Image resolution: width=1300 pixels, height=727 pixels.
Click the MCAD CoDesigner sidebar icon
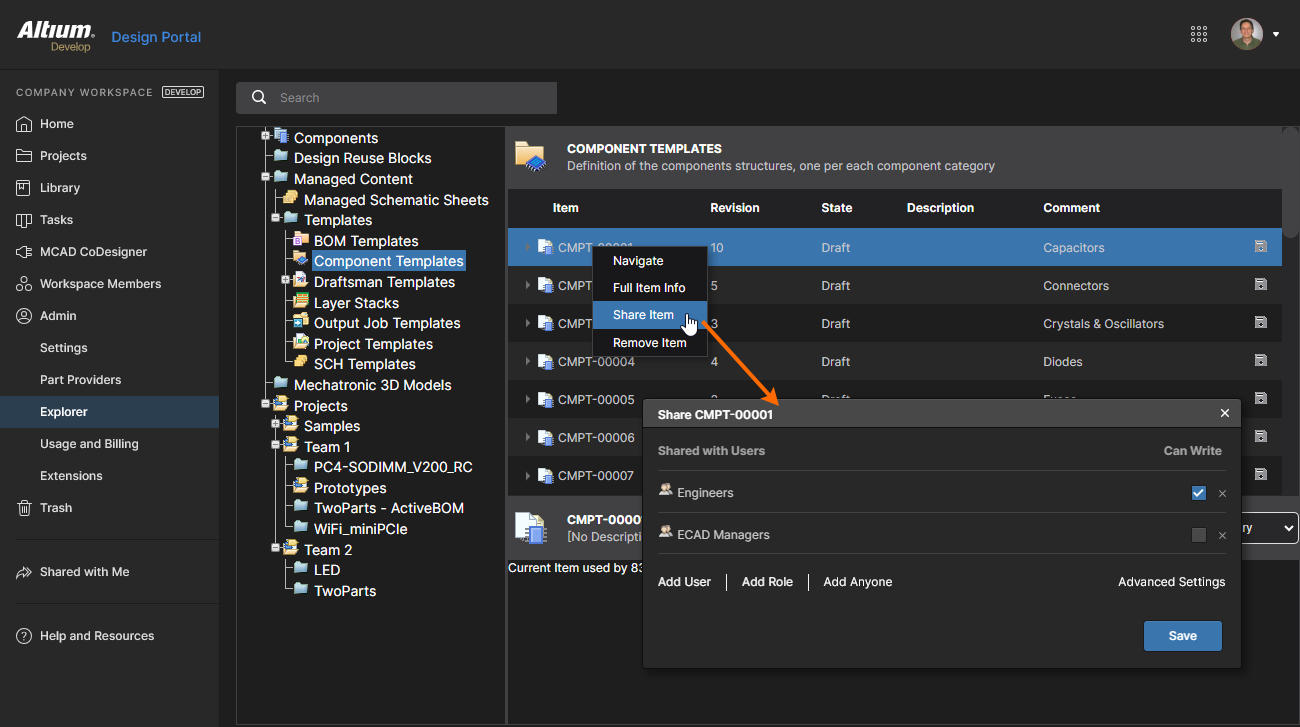24,252
